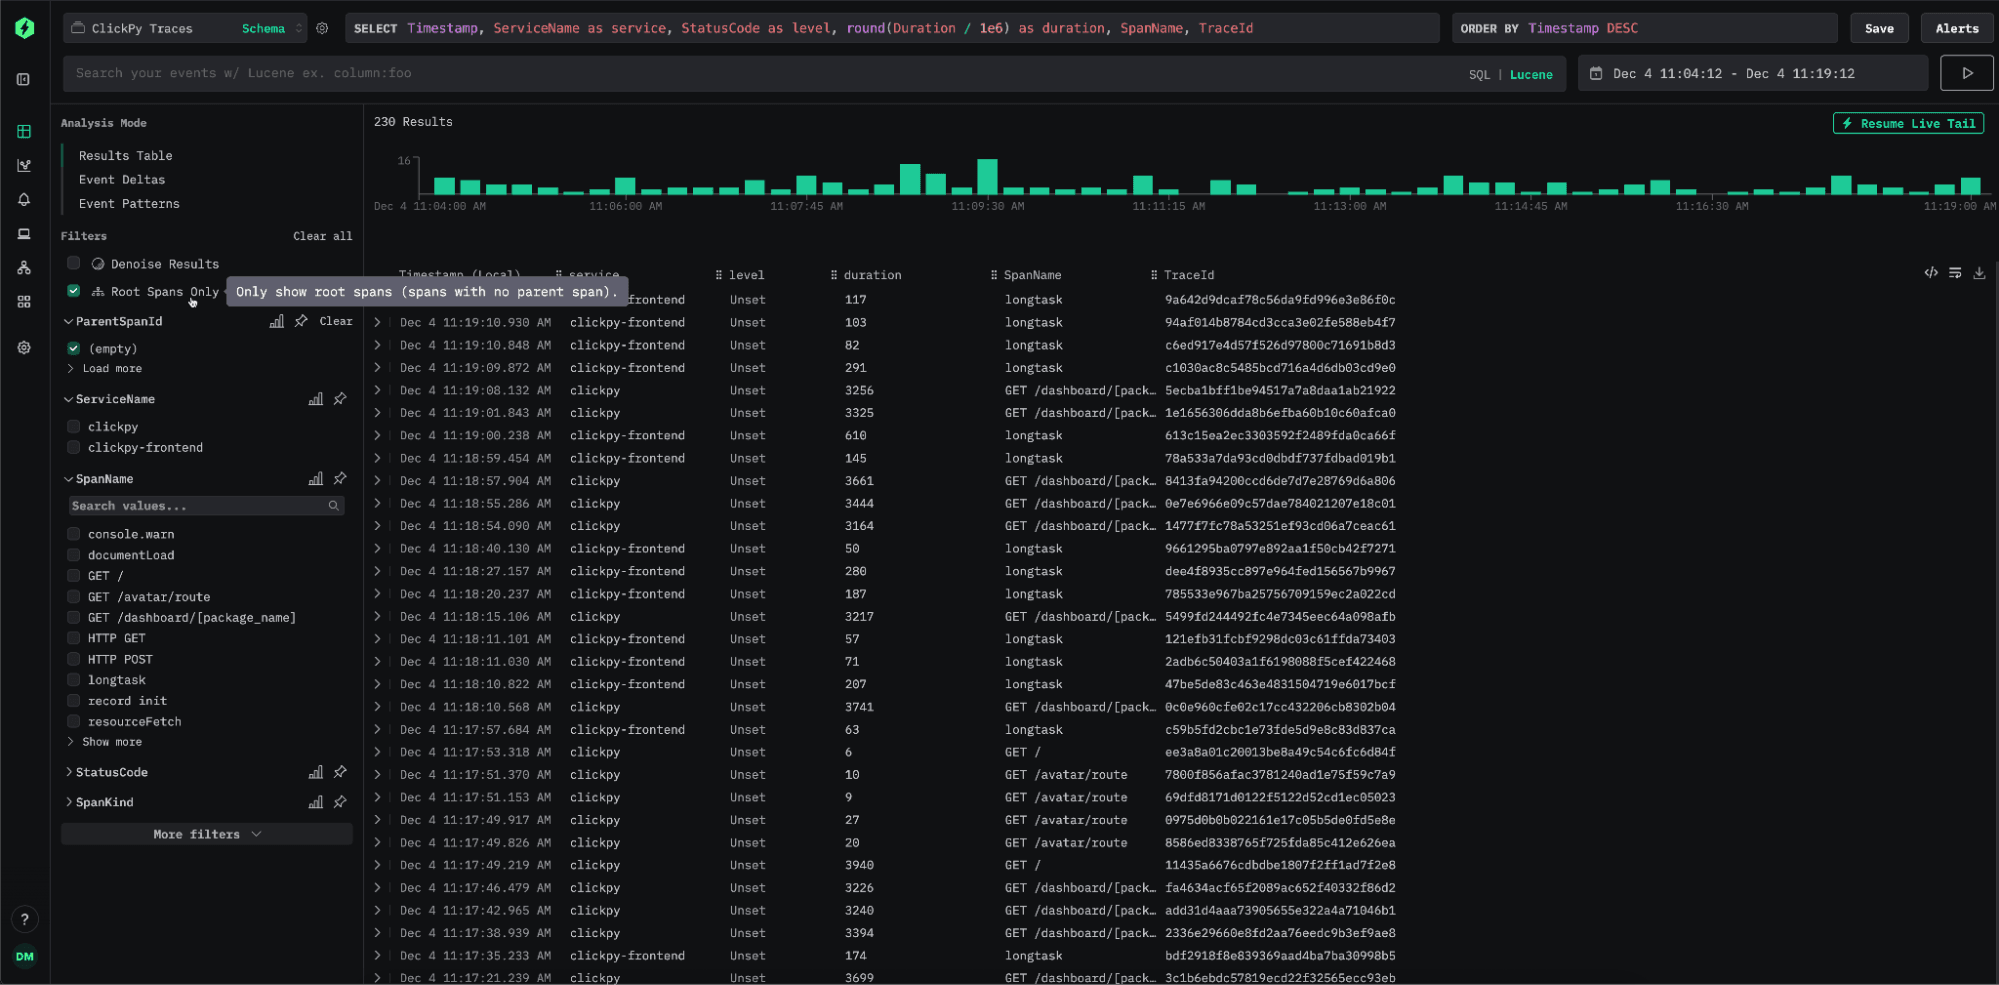The height and width of the screenshot is (985, 1999).
Task: Expand the StatusCode filter section
Action: coord(110,772)
